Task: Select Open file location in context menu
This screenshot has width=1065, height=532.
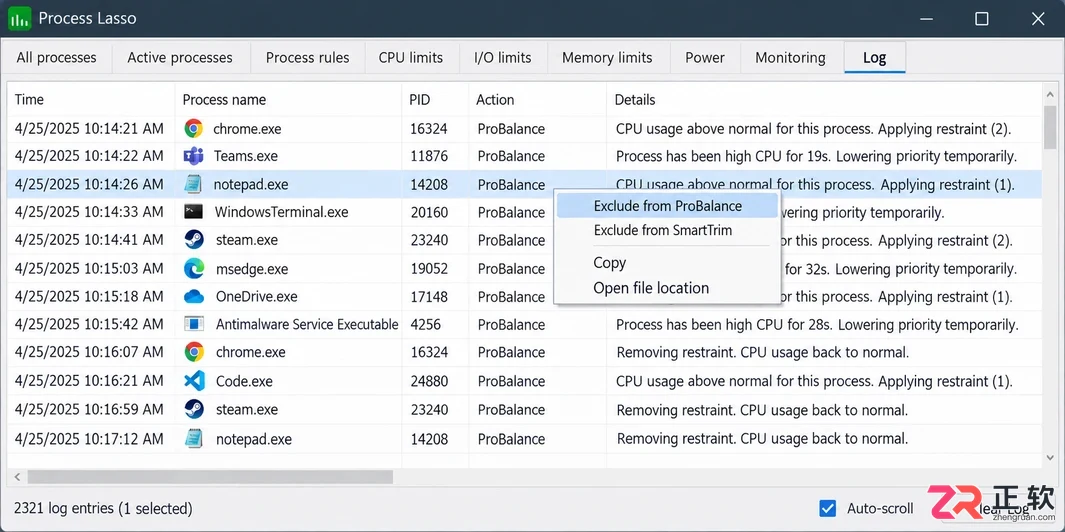Action: click(667, 288)
